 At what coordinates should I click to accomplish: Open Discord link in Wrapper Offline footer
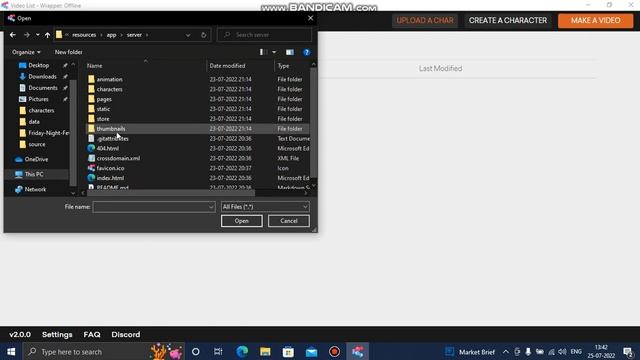(x=126, y=335)
